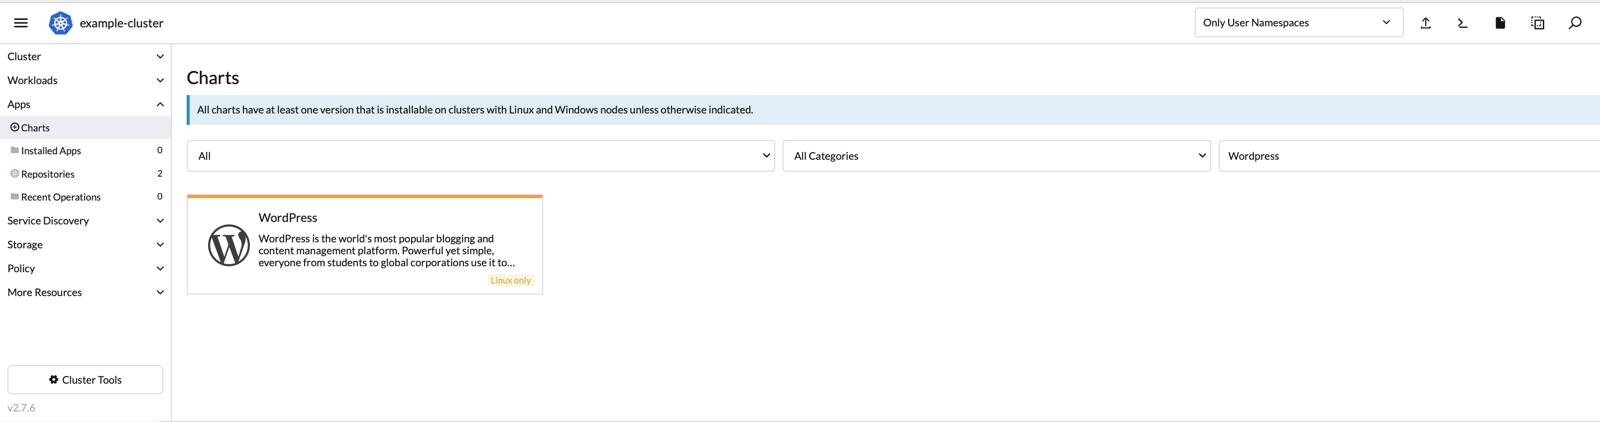Open the All Categories dropdown
Image resolution: width=1600 pixels, height=422 pixels.
(x=996, y=156)
